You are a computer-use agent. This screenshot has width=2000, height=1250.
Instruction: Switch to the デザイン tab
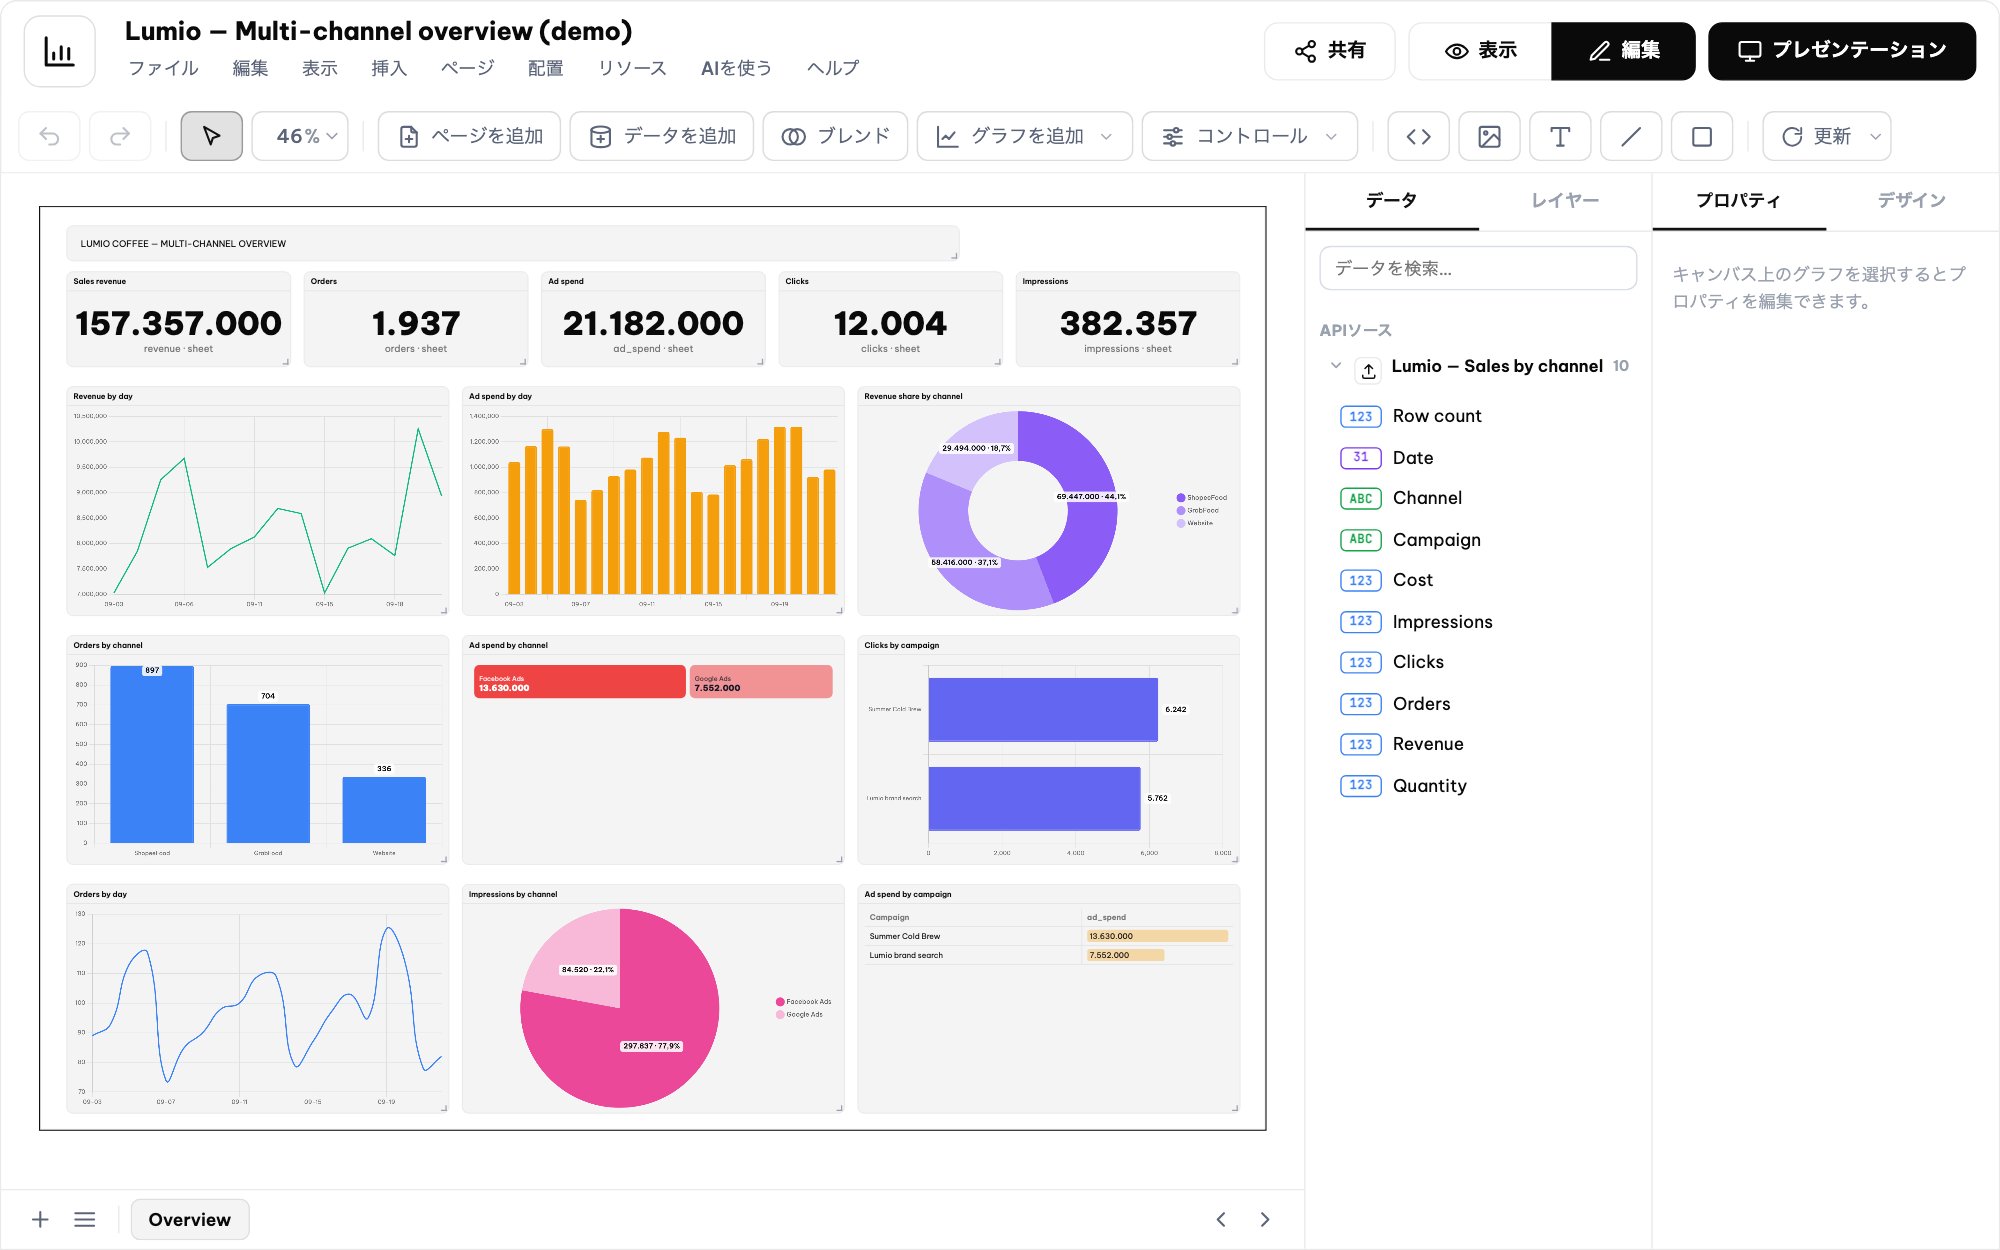[1912, 201]
